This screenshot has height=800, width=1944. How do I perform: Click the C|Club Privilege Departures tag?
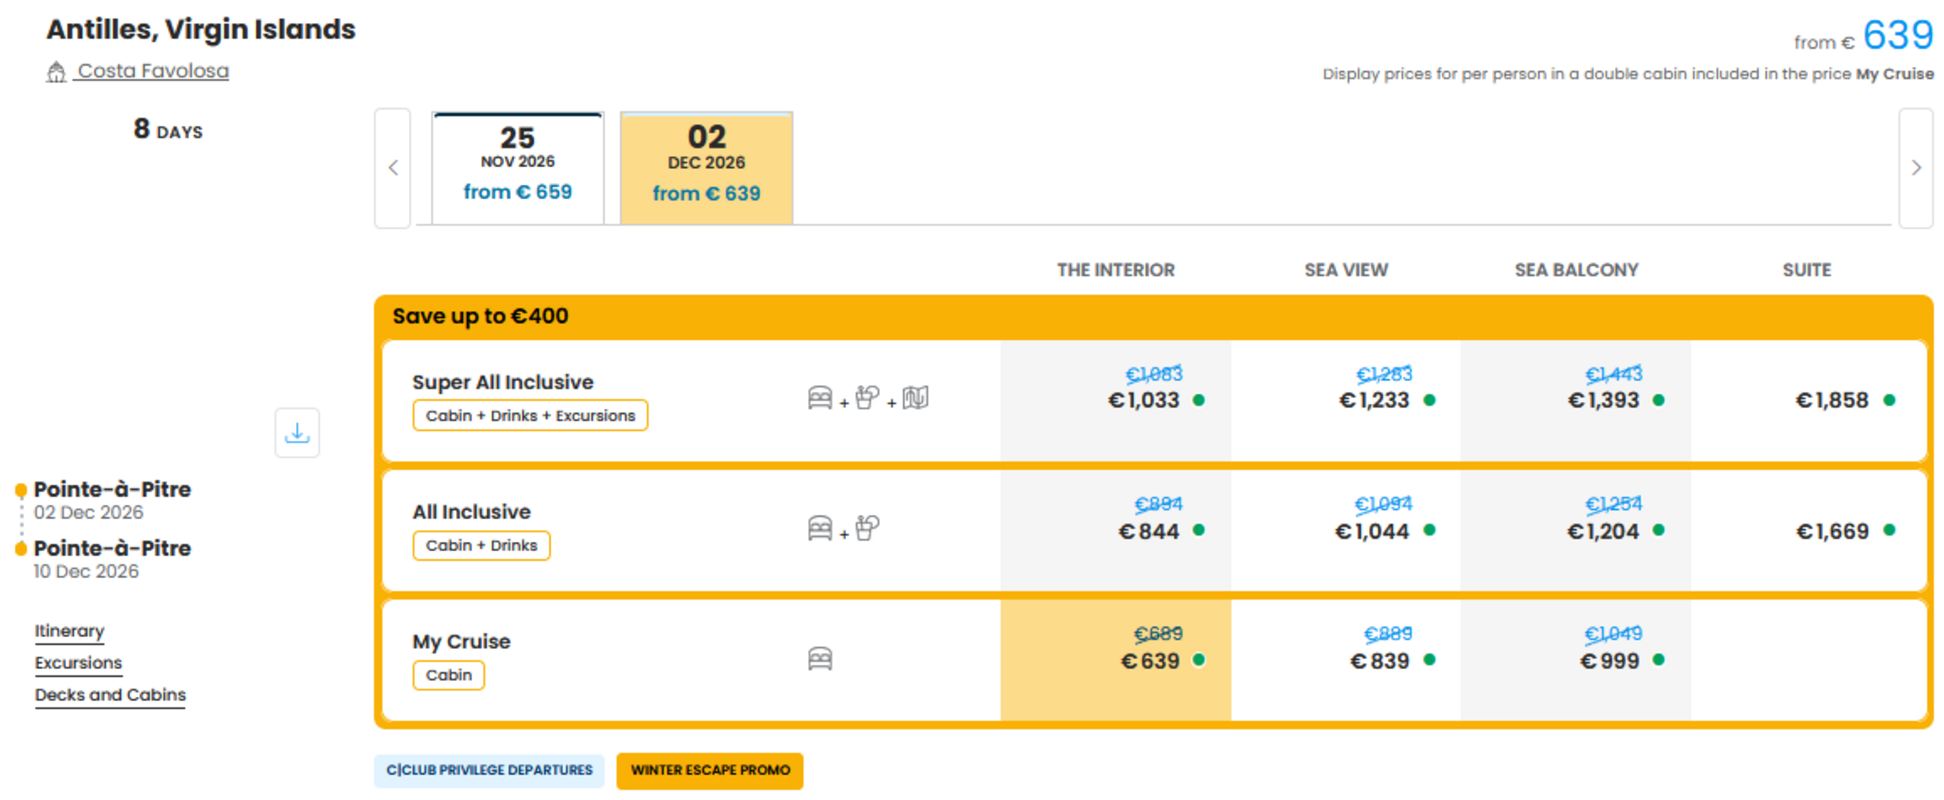(489, 770)
